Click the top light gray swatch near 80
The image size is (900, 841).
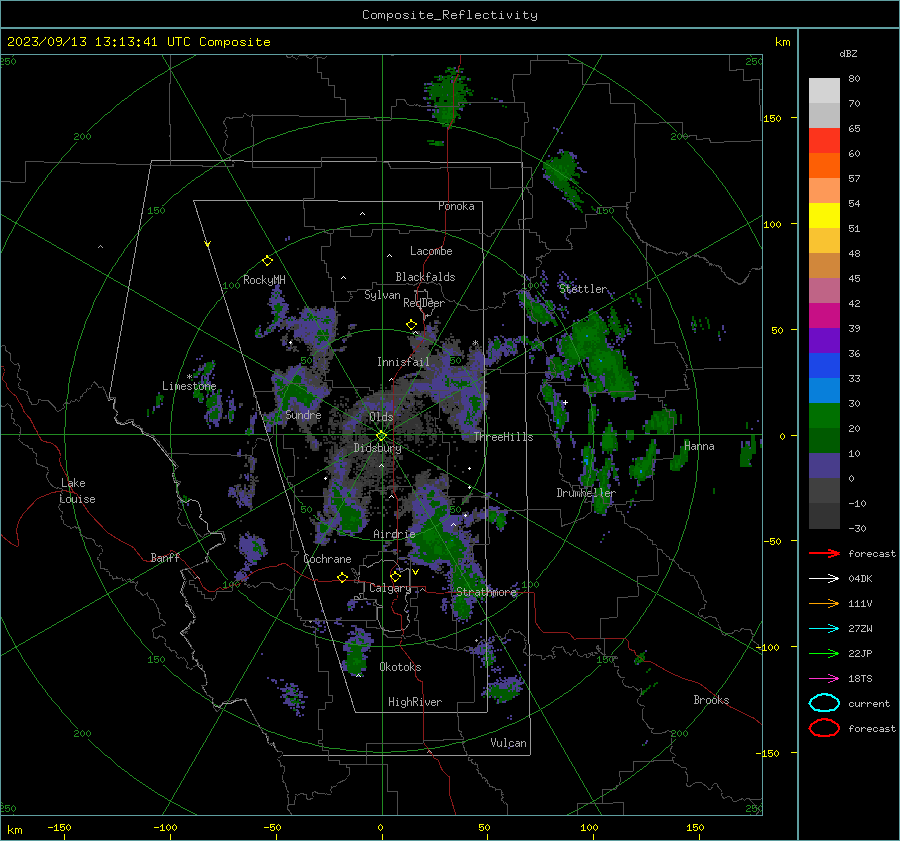tap(824, 90)
